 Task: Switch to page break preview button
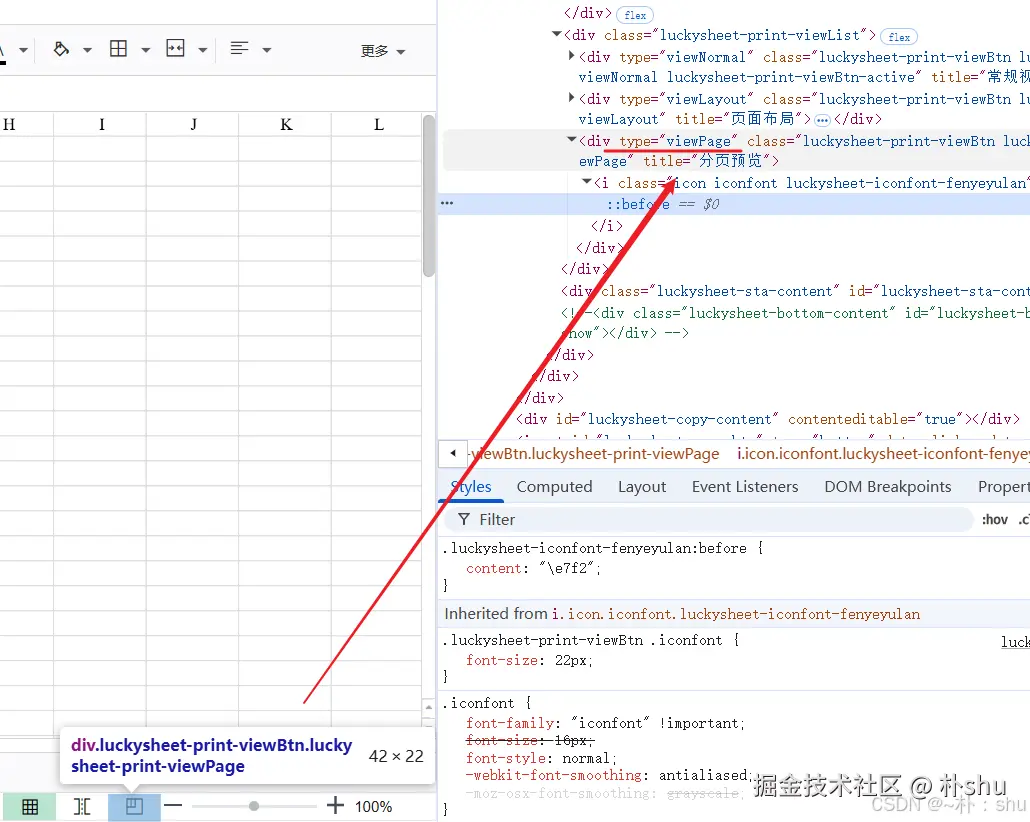coord(134,807)
